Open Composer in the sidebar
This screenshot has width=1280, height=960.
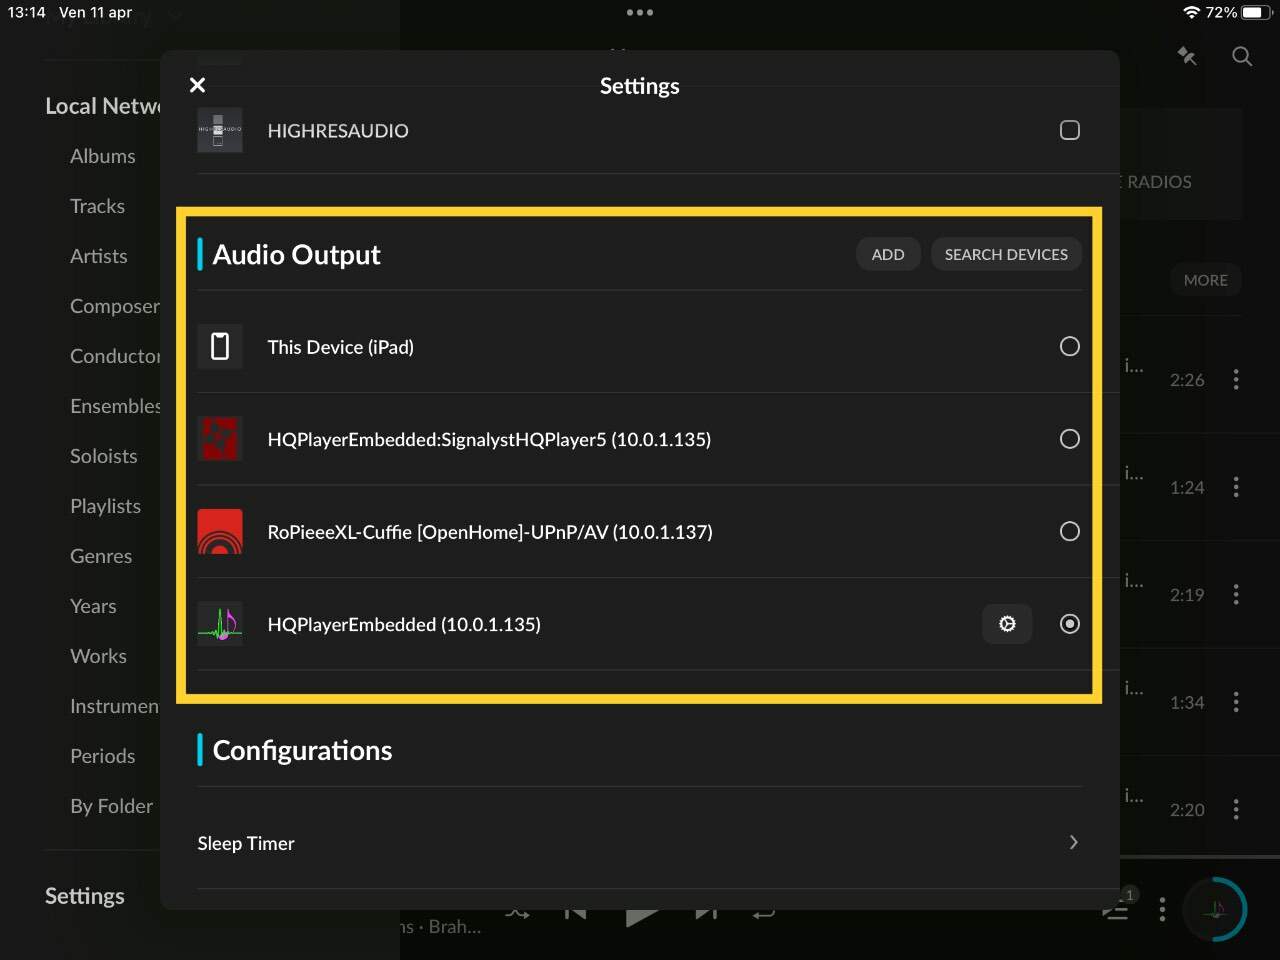(x=114, y=306)
